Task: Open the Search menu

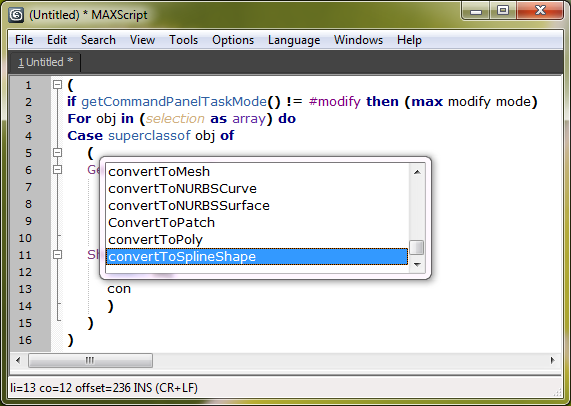Action: (98, 40)
